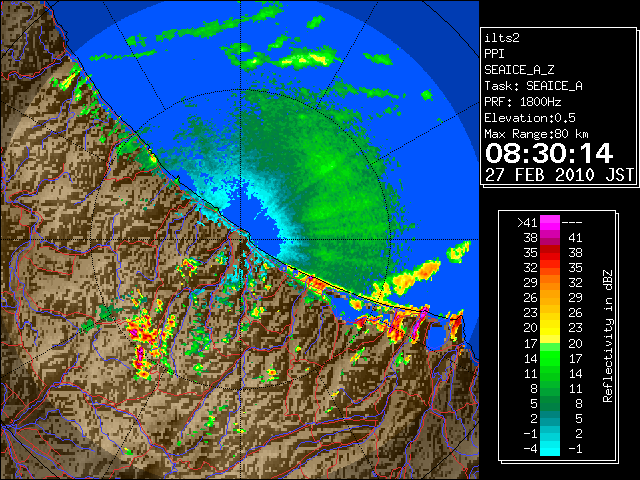The height and width of the screenshot is (480, 640).
Task: Click the '27 FEB 2010 JST' date
Action: coord(560,175)
